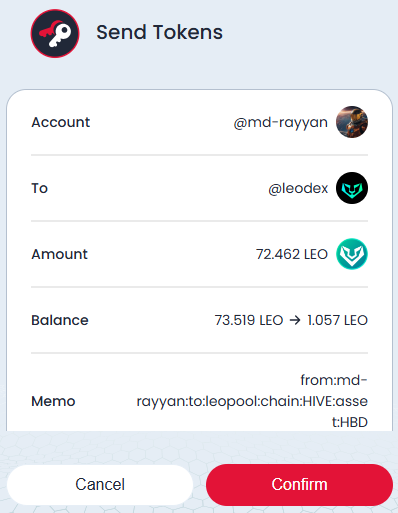Screen dimensions: 398x513
Task: Click the Hive Keychain key logo
Action: coord(55,33)
